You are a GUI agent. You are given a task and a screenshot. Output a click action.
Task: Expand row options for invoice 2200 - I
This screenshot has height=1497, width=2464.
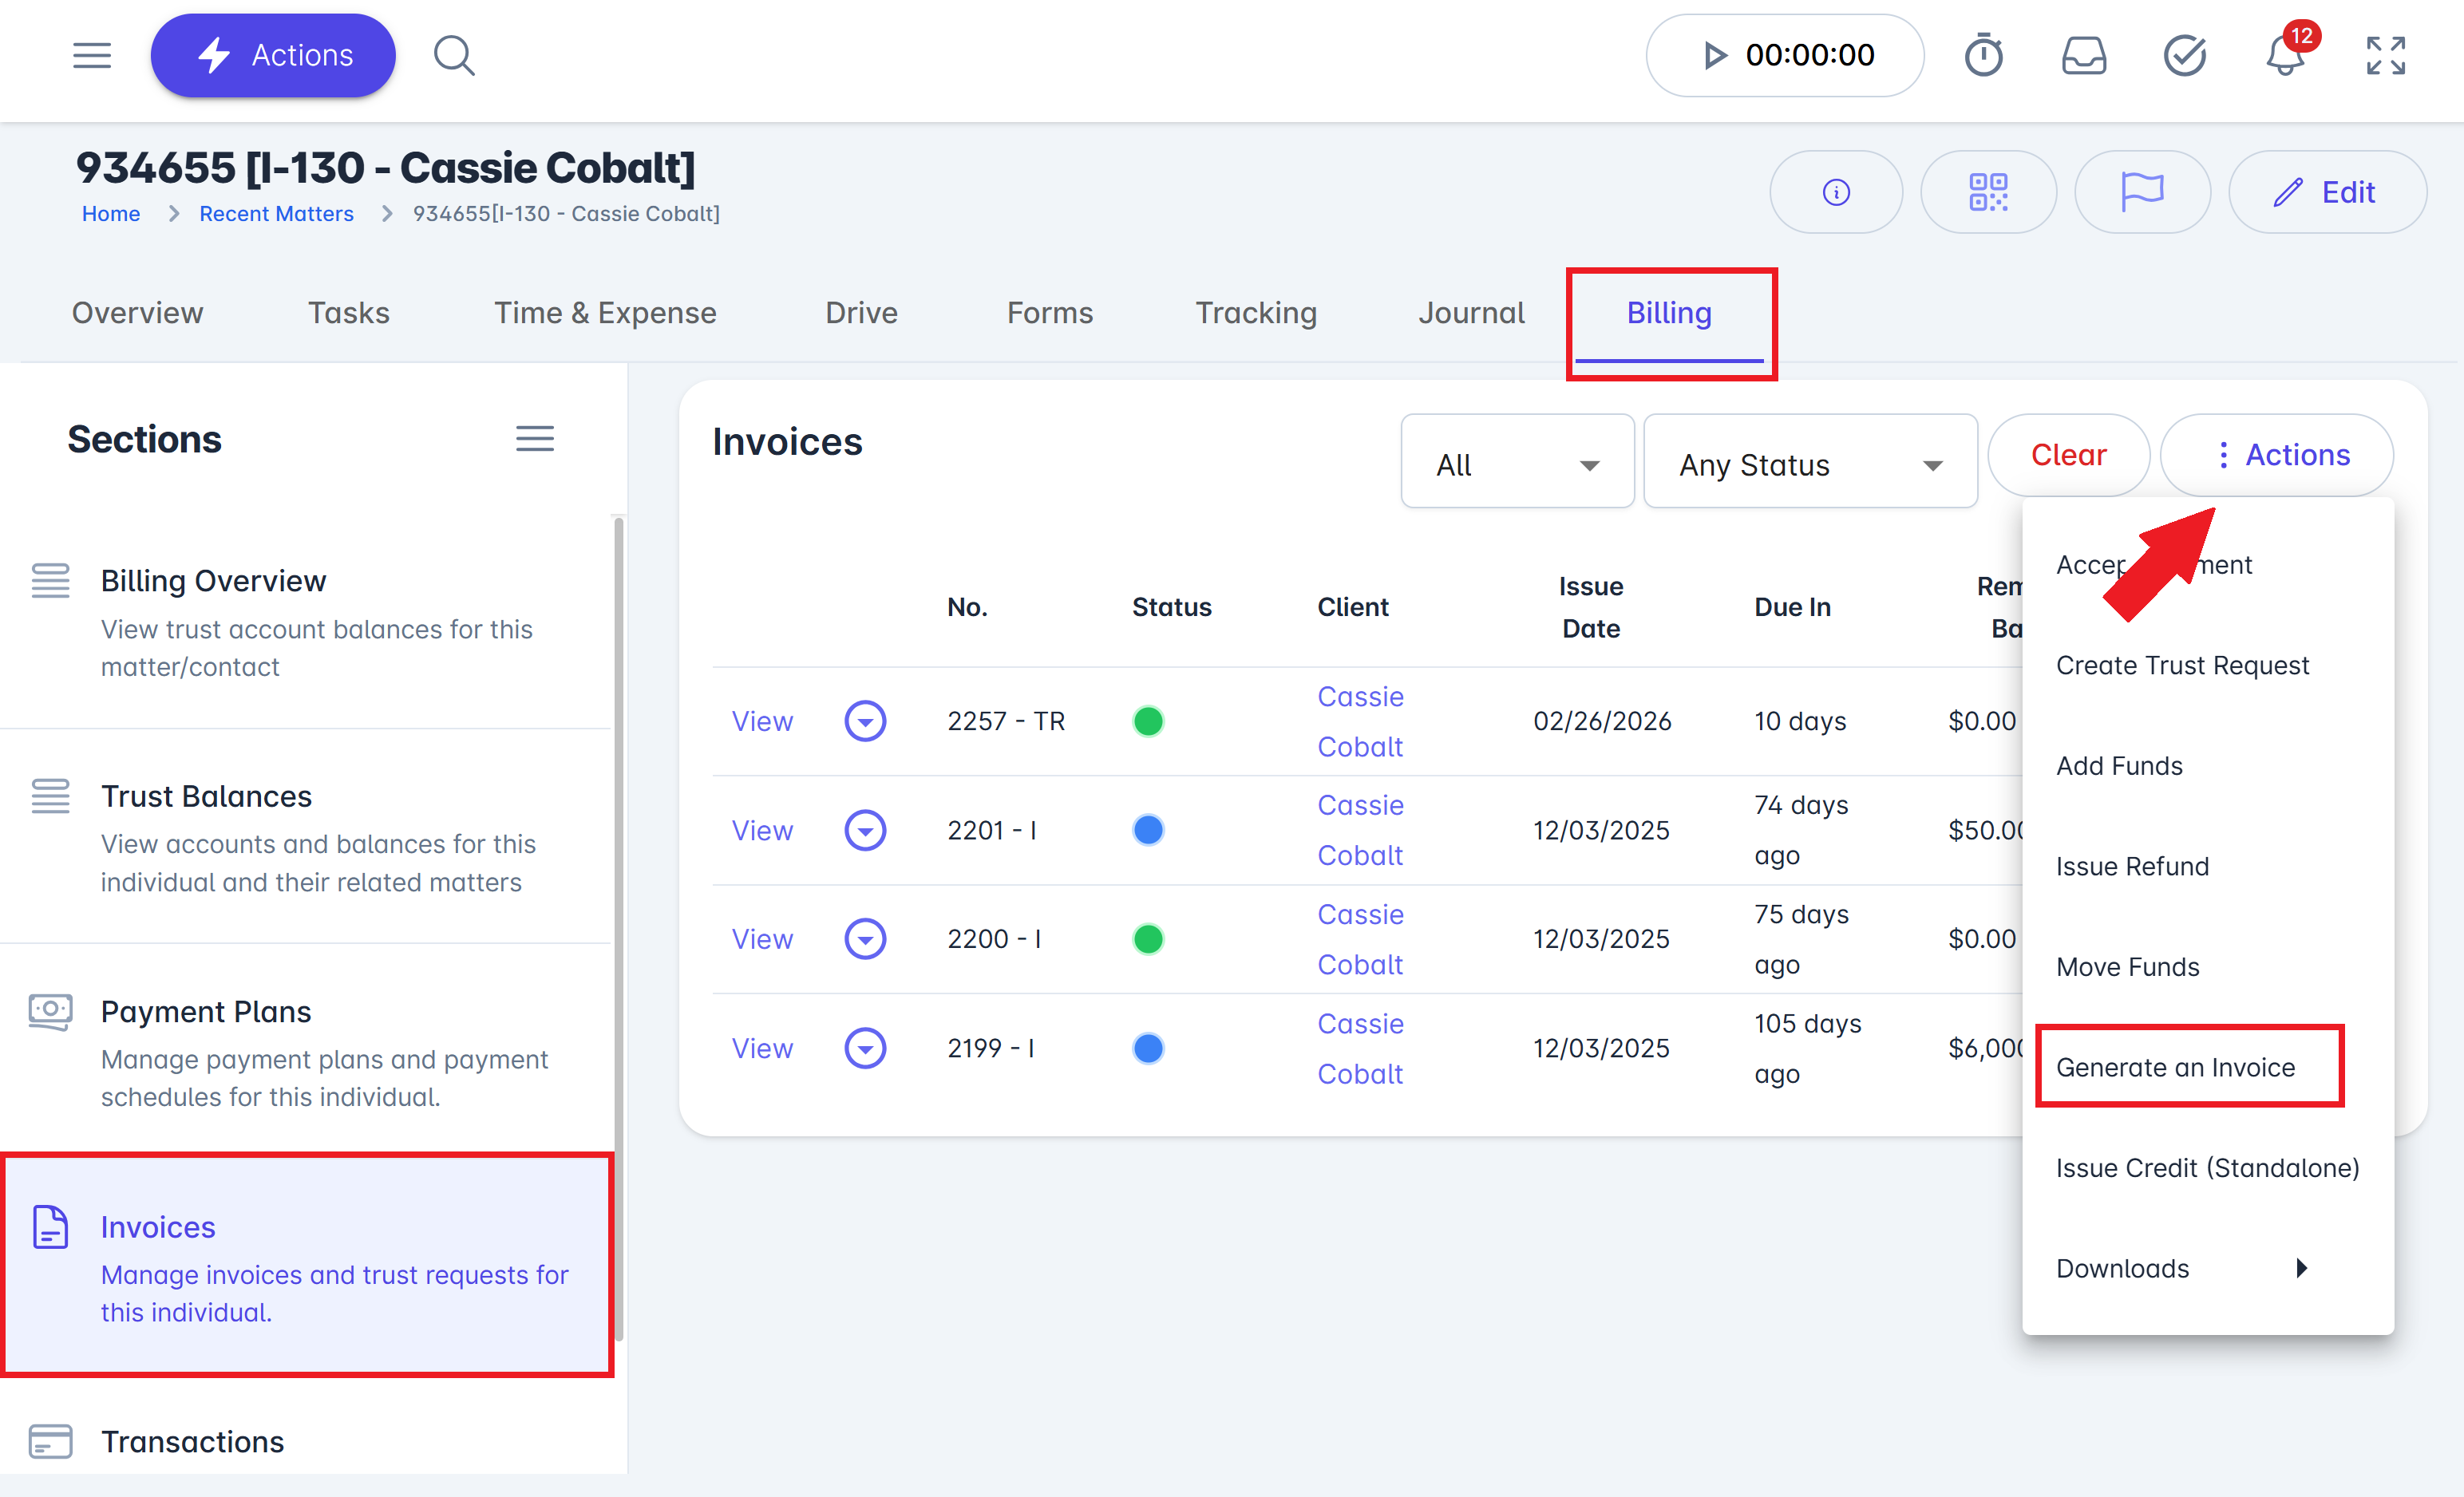coord(865,939)
